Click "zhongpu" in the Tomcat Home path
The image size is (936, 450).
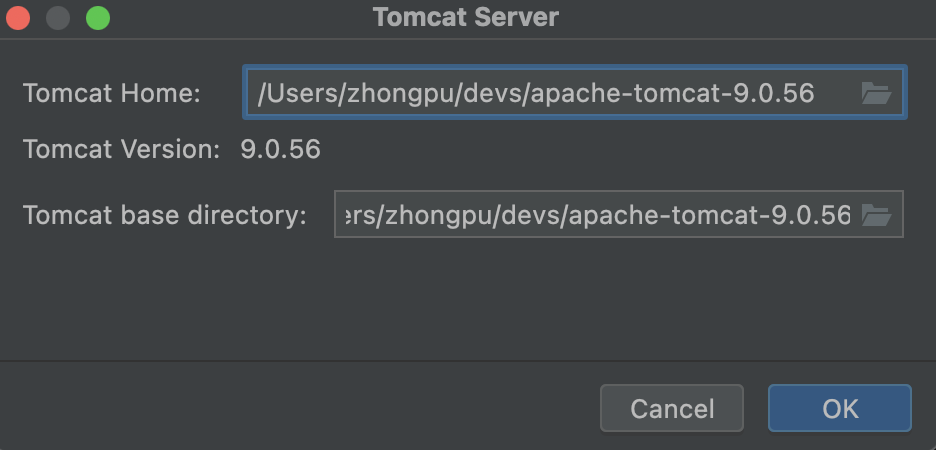point(392,94)
